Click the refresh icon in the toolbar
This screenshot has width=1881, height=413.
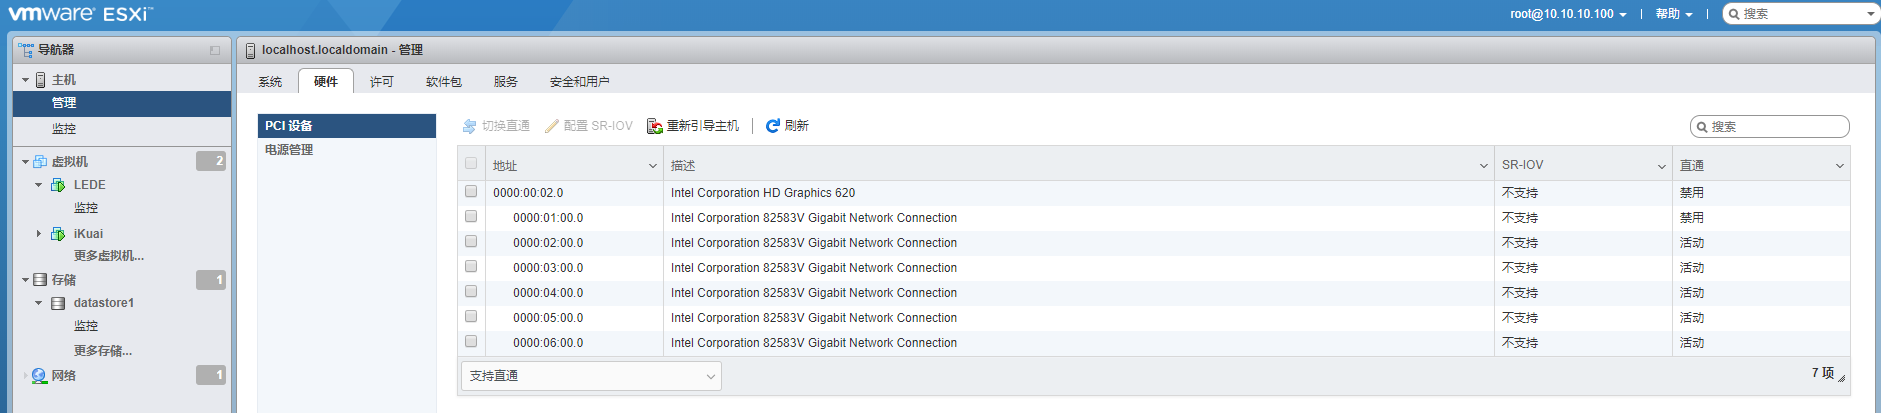click(x=772, y=126)
